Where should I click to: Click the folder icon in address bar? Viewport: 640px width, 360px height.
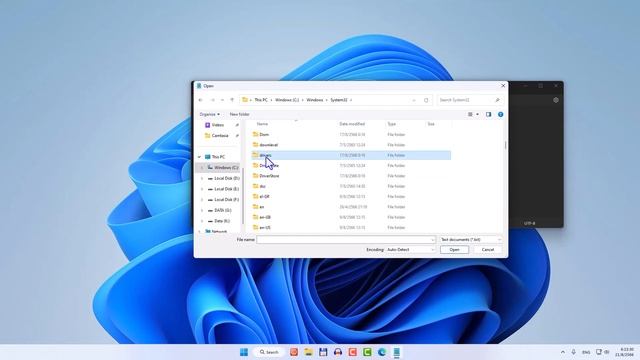pos(245,100)
